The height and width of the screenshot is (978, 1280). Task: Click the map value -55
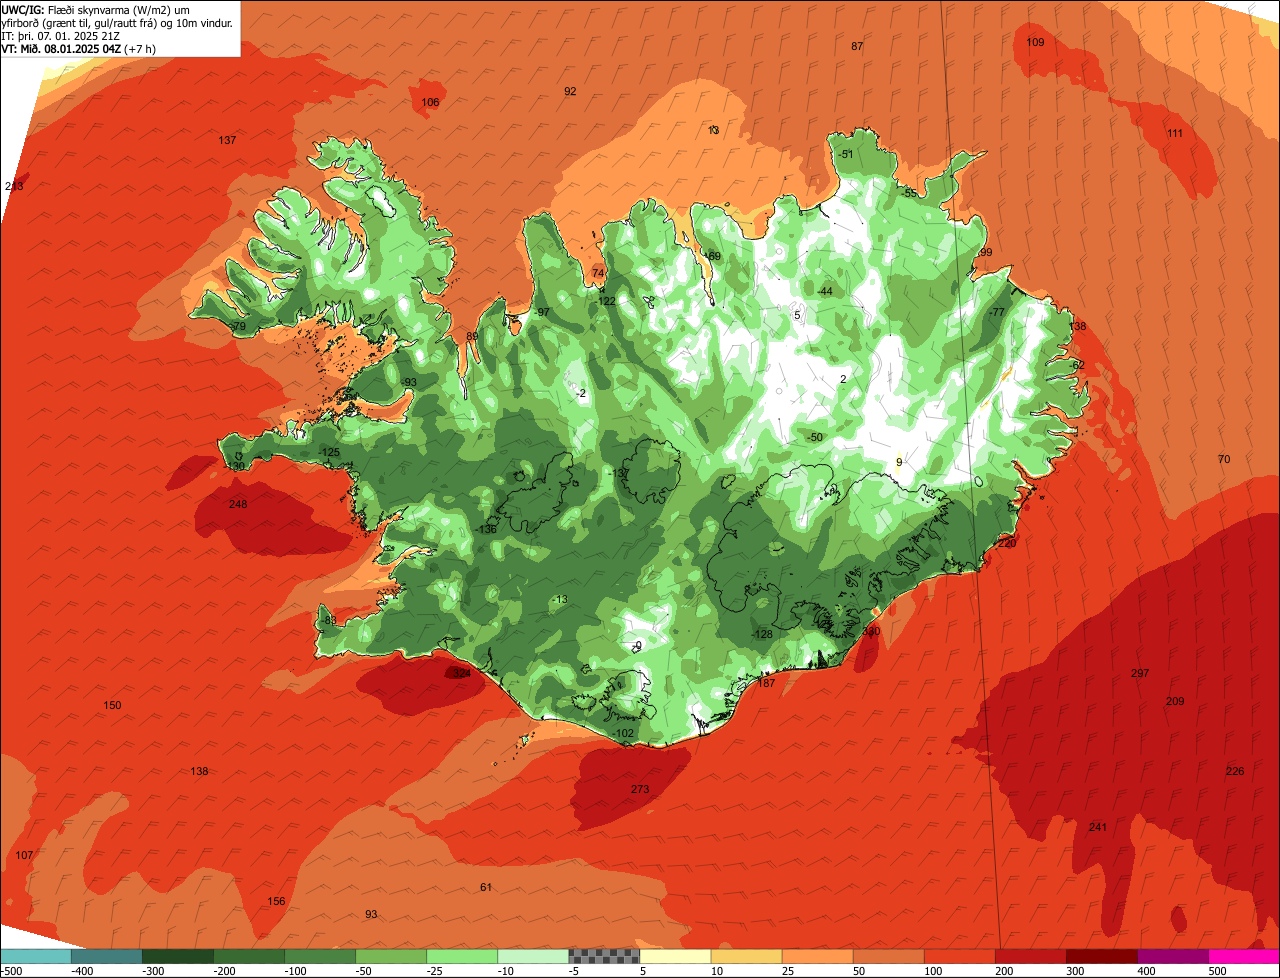(909, 193)
